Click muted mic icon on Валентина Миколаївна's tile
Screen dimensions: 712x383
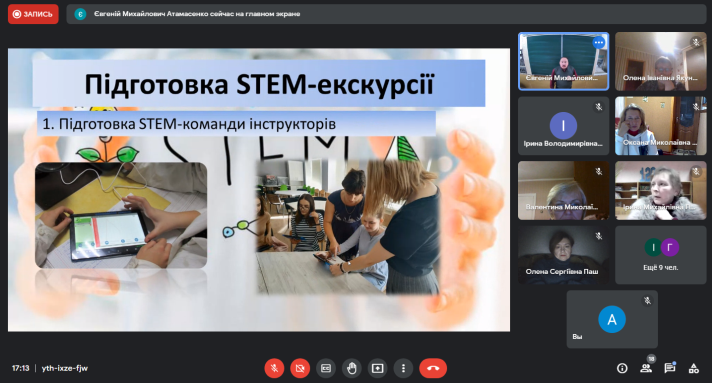(x=598, y=171)
